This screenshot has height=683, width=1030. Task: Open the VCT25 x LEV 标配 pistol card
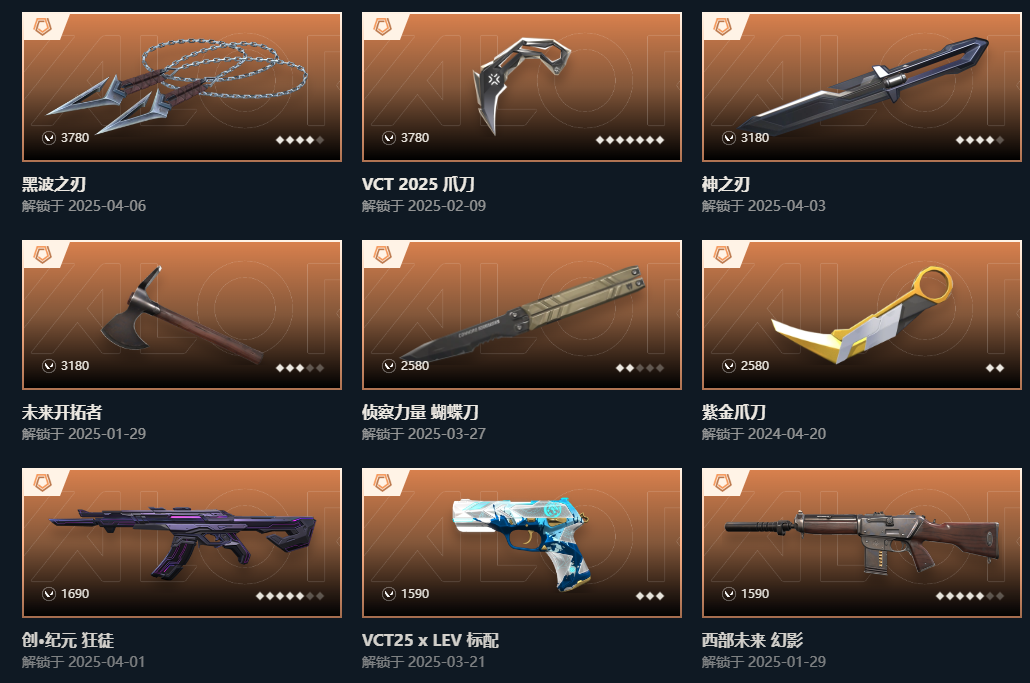tap(522, 542)
